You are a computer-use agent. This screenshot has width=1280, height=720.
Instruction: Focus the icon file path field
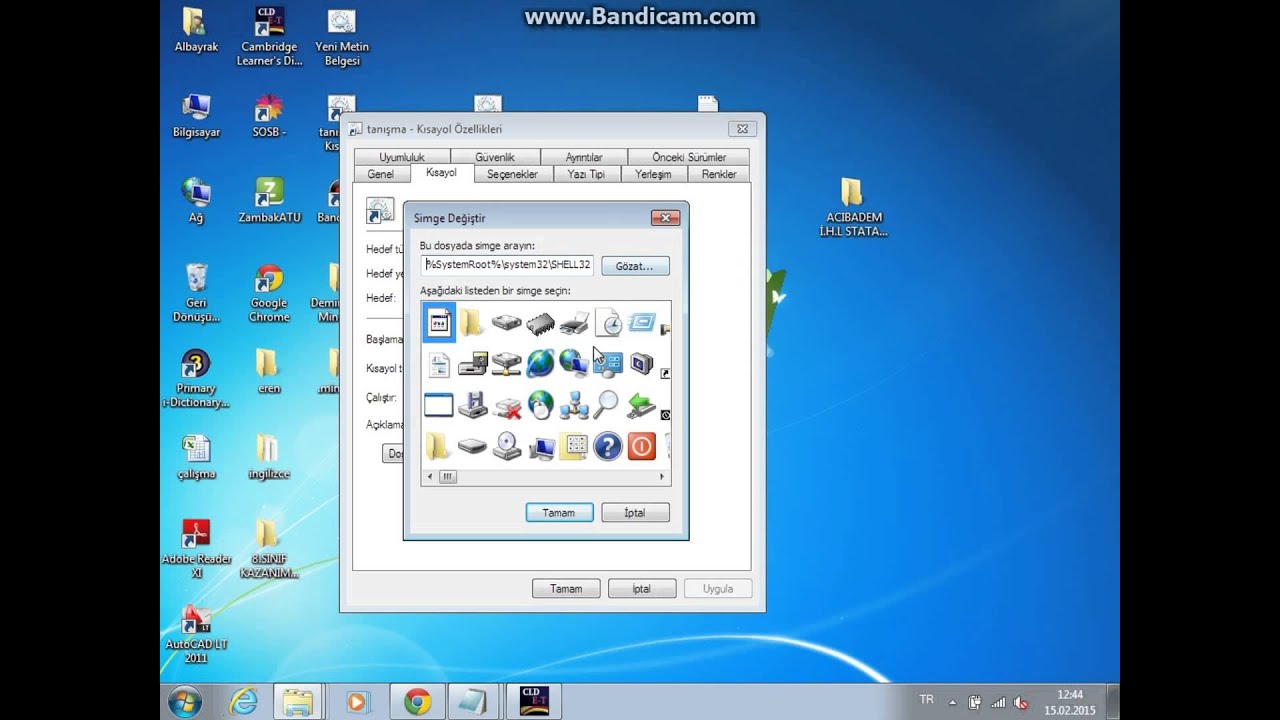[x=507, y=265]
